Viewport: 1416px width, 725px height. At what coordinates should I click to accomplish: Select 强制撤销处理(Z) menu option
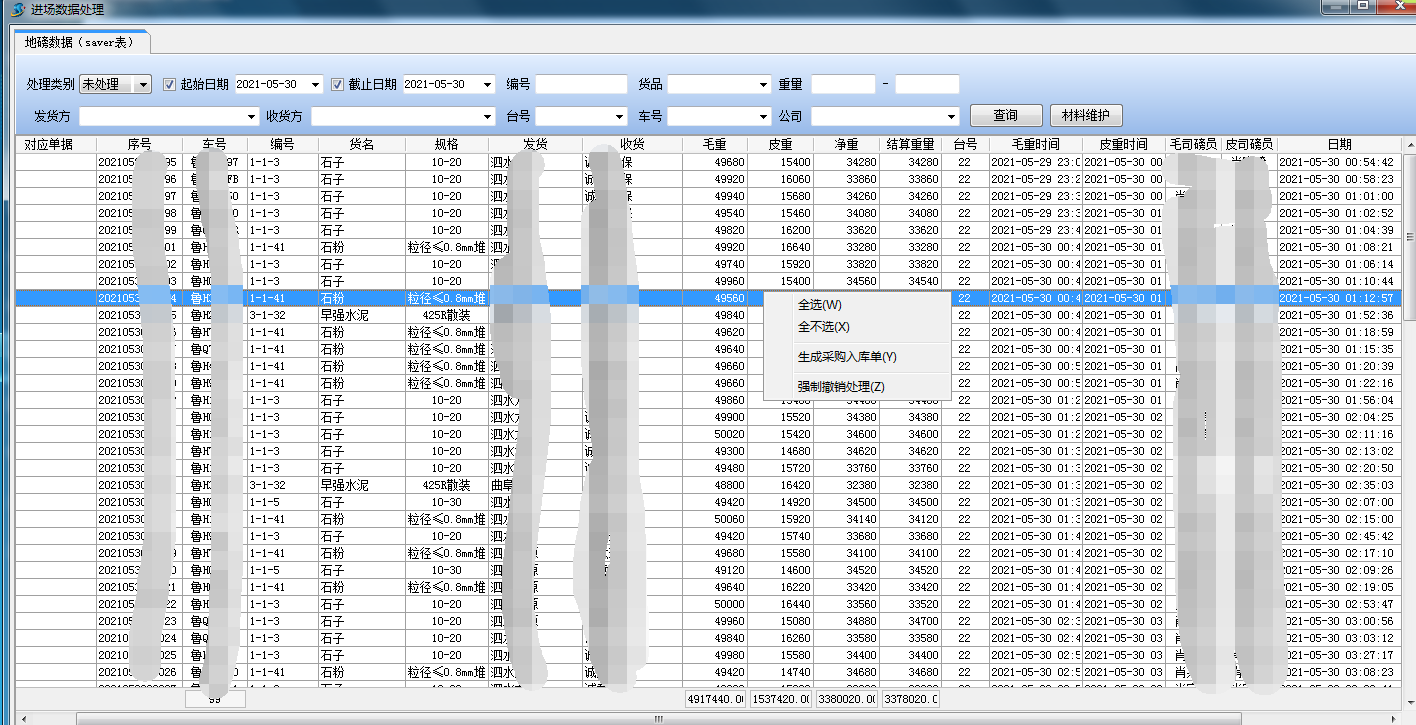(x=840, y=387)
